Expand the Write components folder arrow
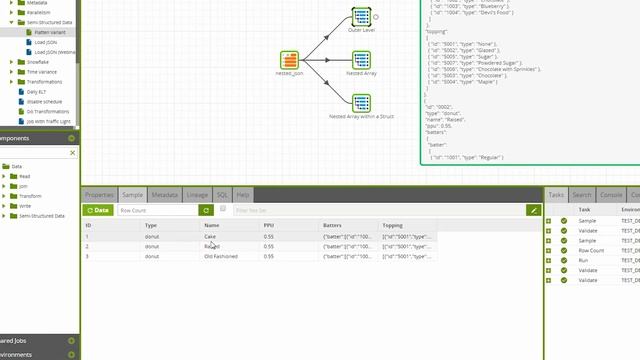Viewport: 640px width, 360px height. click(x=4, y=206)
